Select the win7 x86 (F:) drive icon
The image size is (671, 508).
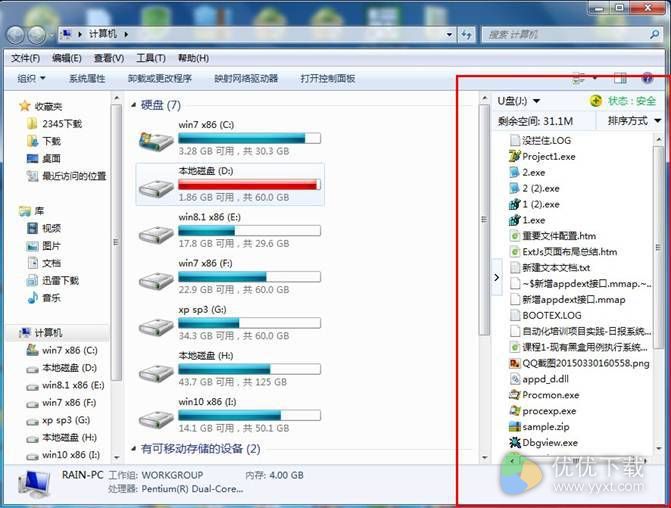pos(156,280)
